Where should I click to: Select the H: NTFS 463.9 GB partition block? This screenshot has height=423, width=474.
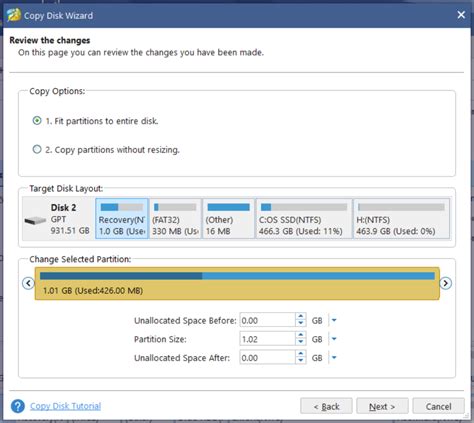click(x=401, y=219)
